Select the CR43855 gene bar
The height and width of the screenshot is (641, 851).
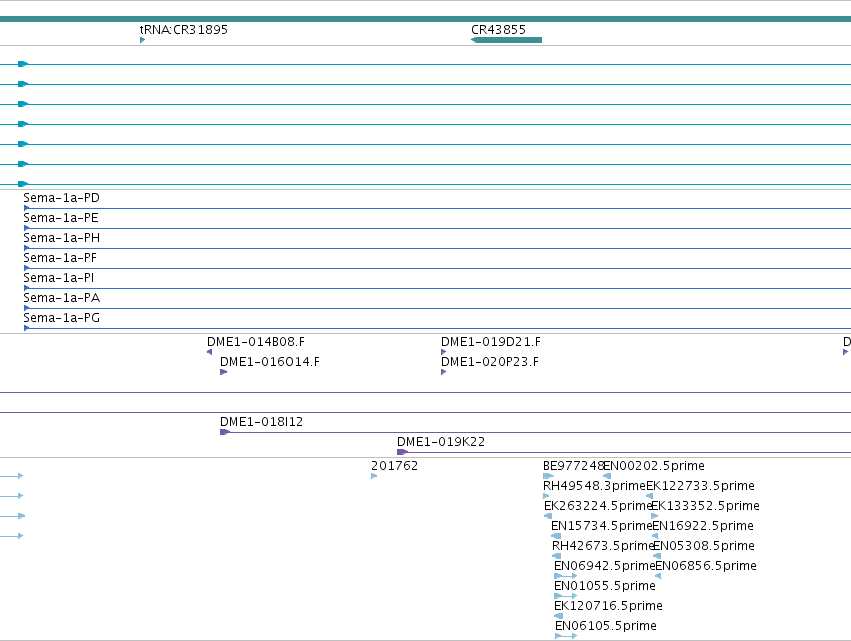(506, 40)
